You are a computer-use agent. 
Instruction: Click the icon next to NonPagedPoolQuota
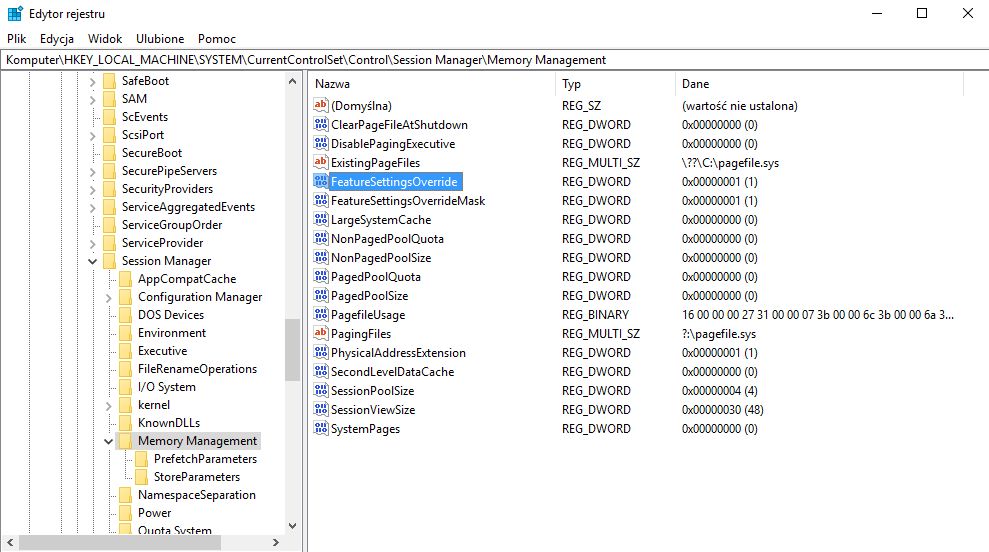click(320, 238)
